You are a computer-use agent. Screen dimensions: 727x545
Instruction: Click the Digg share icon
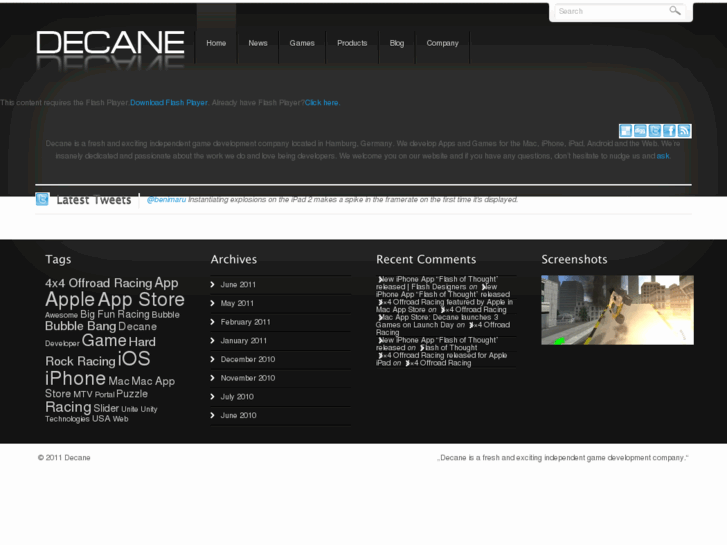640,131
